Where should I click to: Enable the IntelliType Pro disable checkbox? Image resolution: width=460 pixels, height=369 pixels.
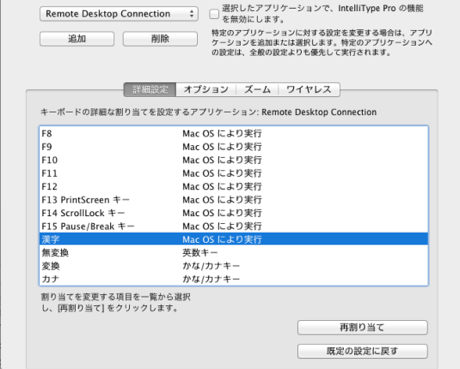214,14
